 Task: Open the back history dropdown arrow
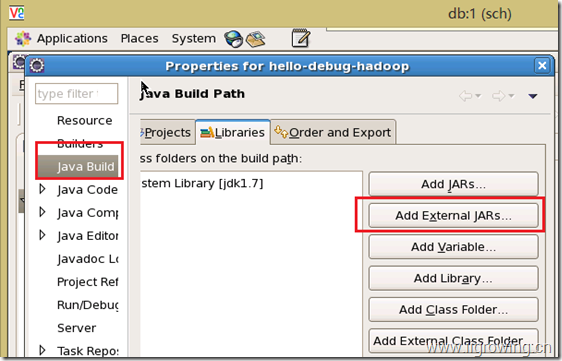pyautogui.click(x=478, y=96)
